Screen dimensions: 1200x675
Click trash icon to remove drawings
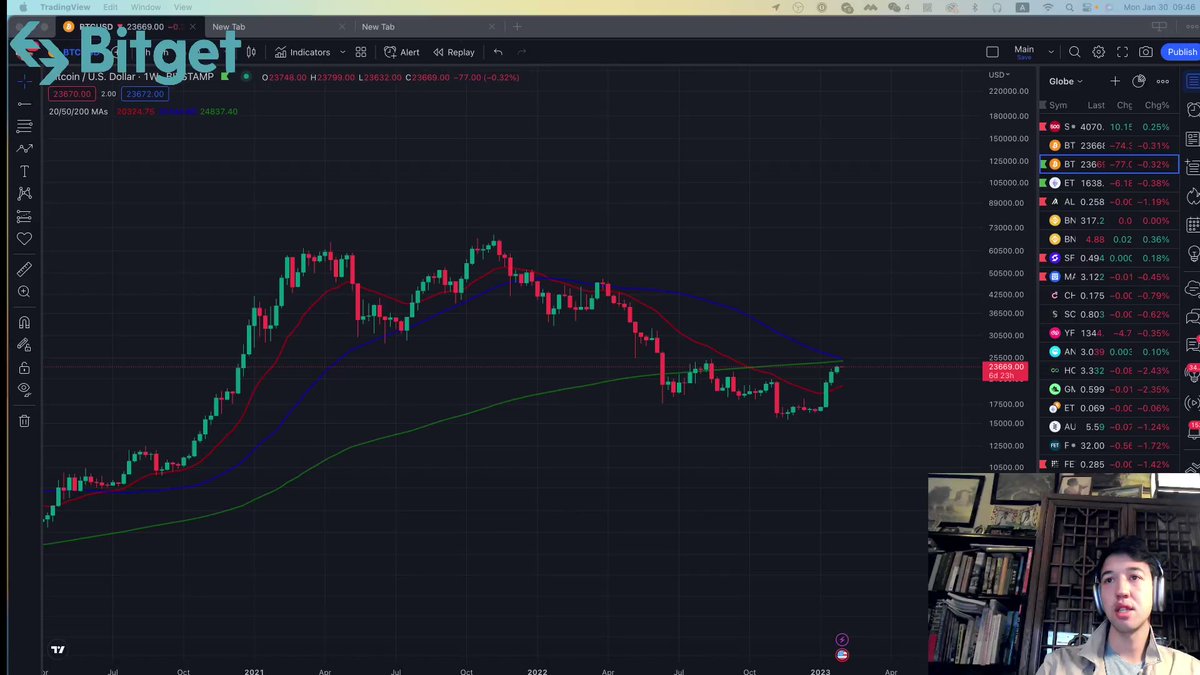pyautogui.click(x=24, y=421)
